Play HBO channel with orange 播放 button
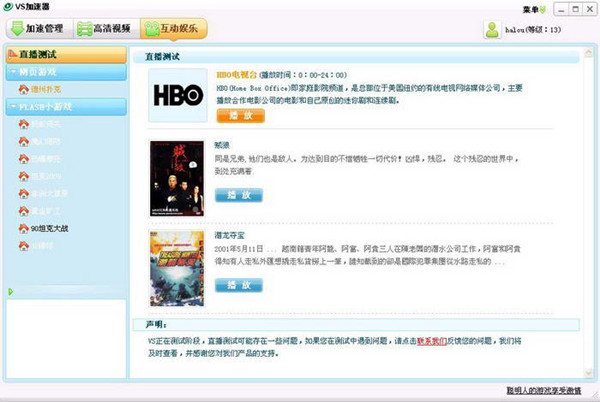The image size is (600, 402). coord(241,116)
